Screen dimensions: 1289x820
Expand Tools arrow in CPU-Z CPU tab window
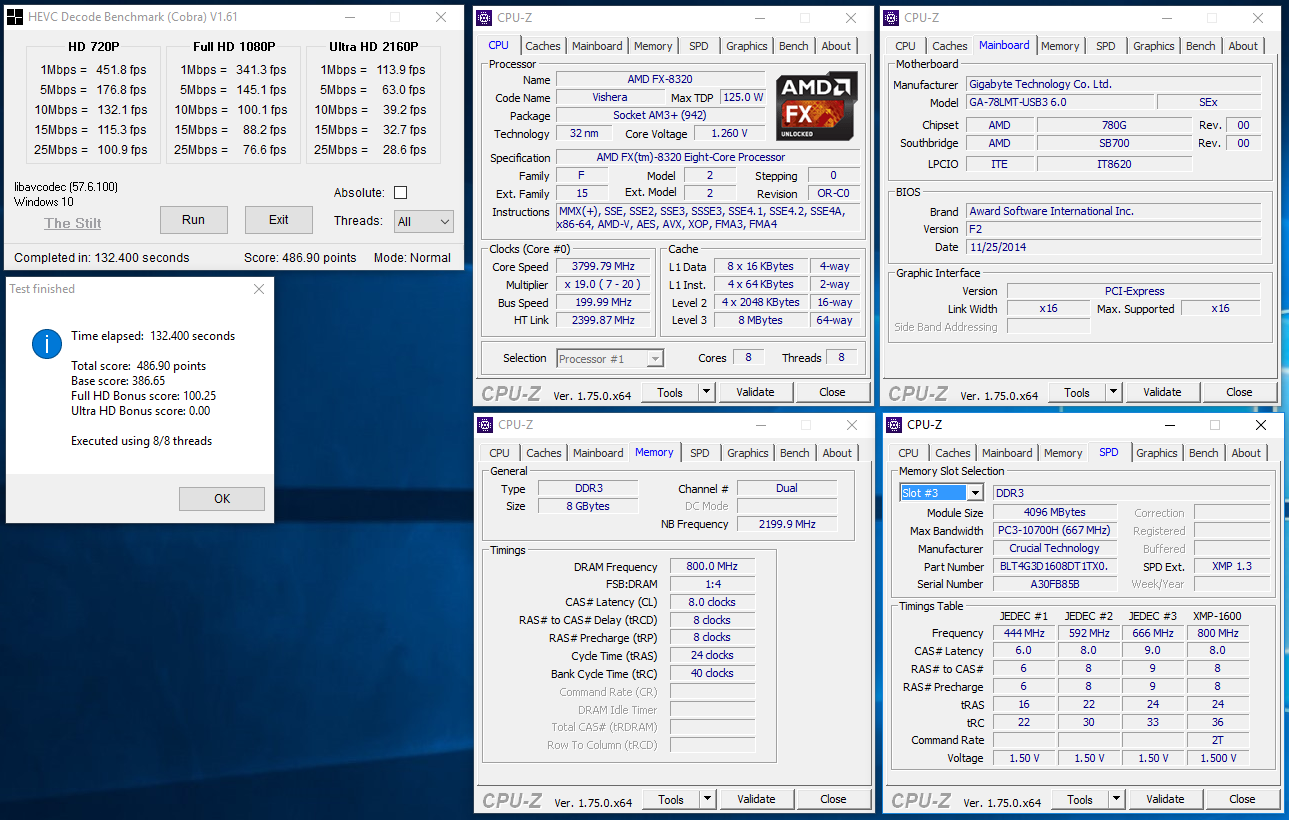tap(706, 392)
